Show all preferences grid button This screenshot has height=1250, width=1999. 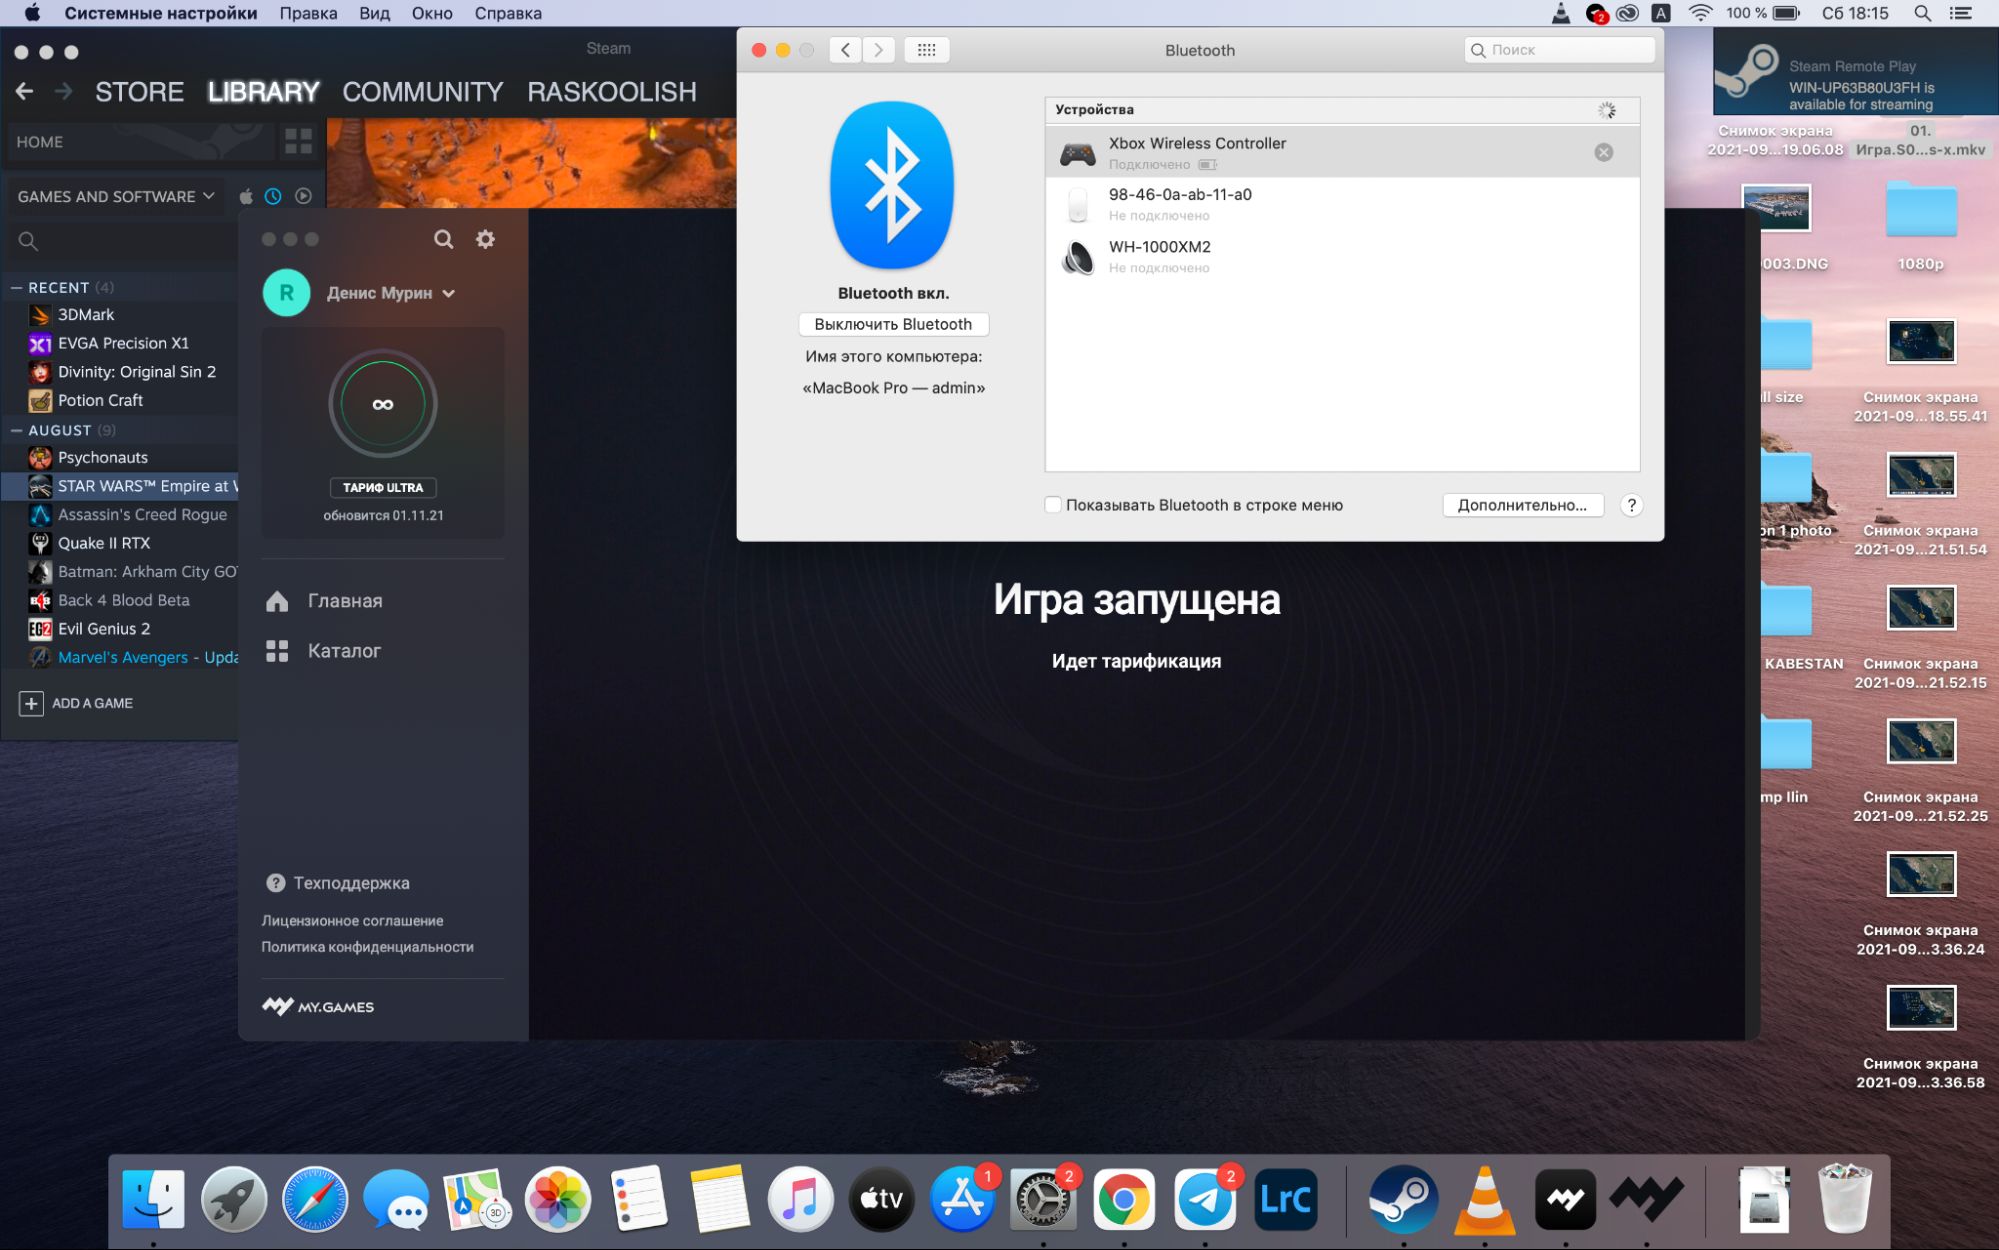[x=926, y=50]
